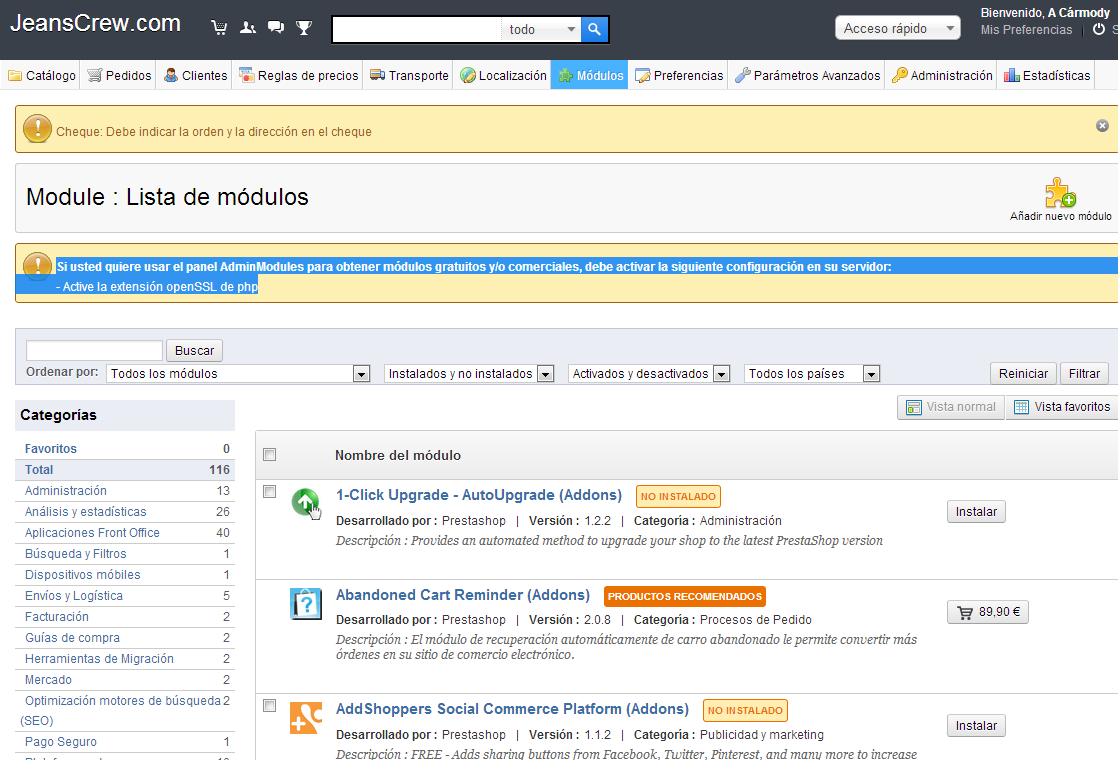Dismiss the Cheque warning notification
Image resolution: width=1118 pixels, height=760 pixels.
[x=1102, y=126]
